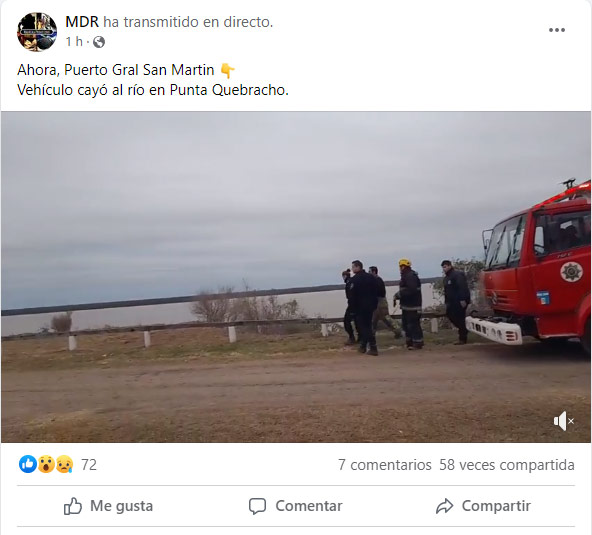Click the Compartir button
Screen dimensions: 592x535
[x=483, y=506]
